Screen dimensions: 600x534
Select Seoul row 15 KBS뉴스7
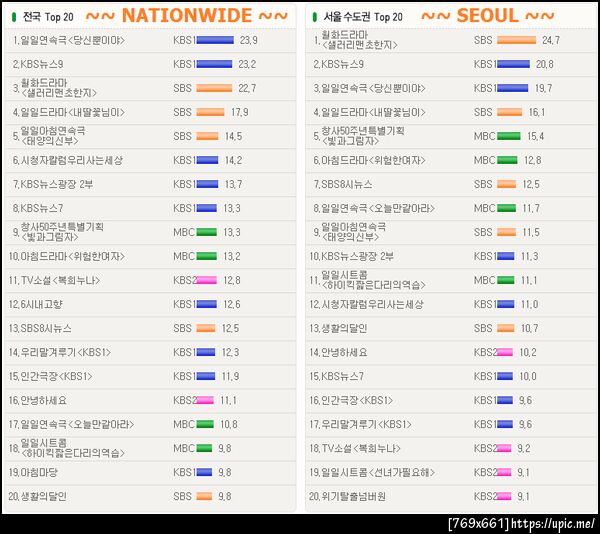click(451, 376)
